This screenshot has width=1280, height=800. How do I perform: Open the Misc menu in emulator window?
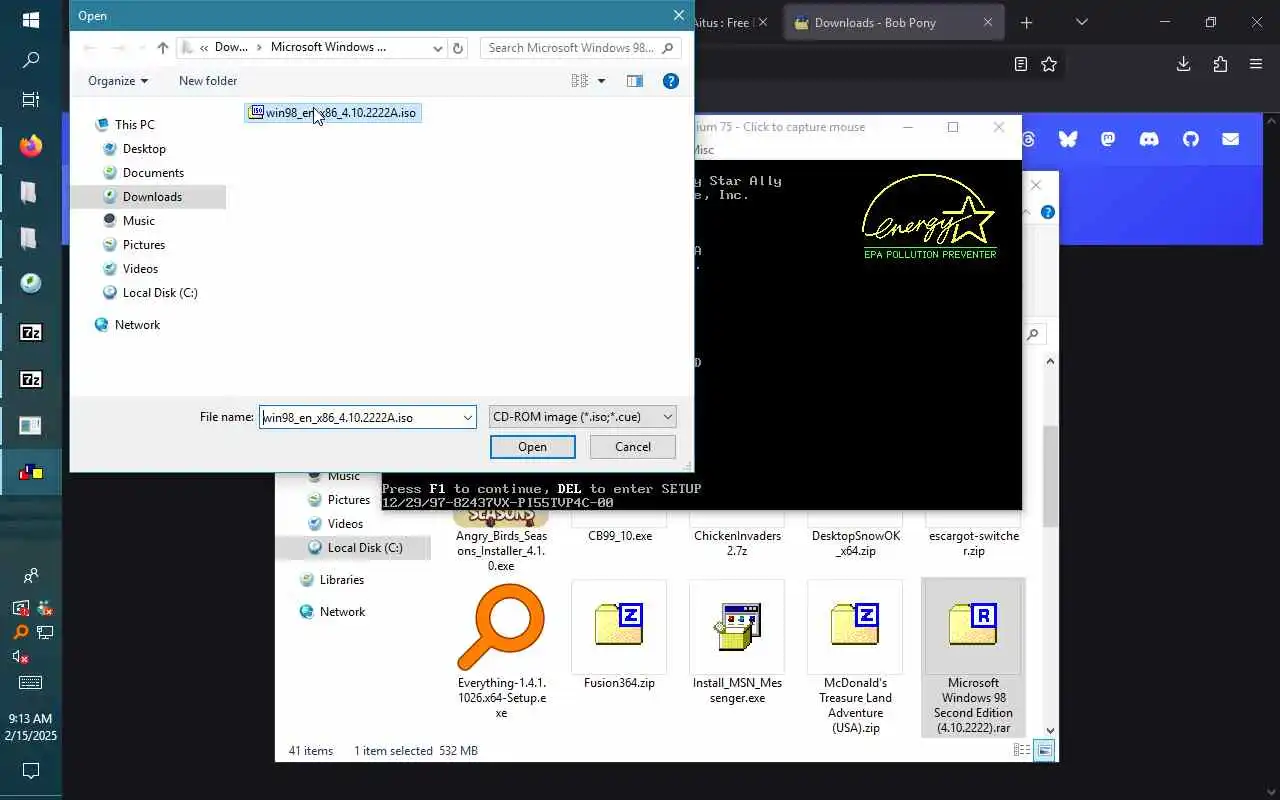click(x=704, y=150)
